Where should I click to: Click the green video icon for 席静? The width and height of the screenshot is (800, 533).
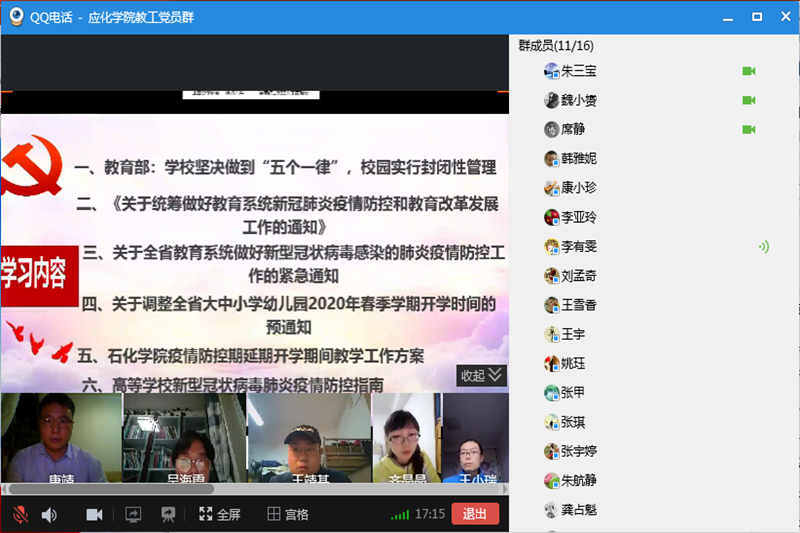pos(748,129)
